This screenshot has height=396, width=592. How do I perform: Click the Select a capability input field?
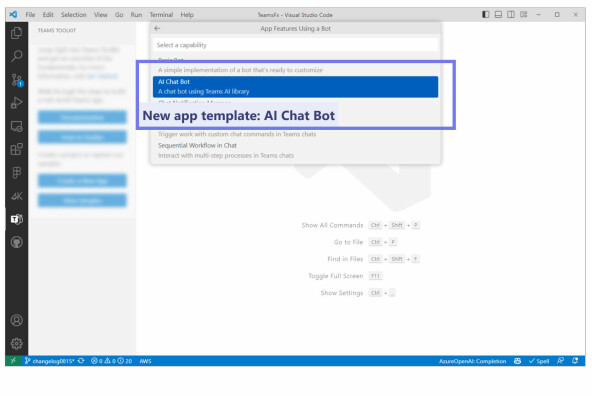tap(295, 45)
